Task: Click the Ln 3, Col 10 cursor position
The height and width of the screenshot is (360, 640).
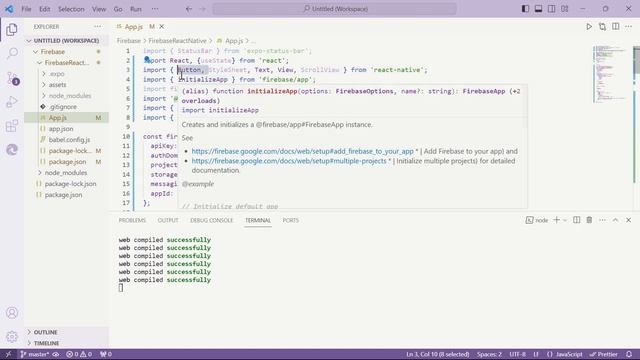Action: (x=438, y=354)
